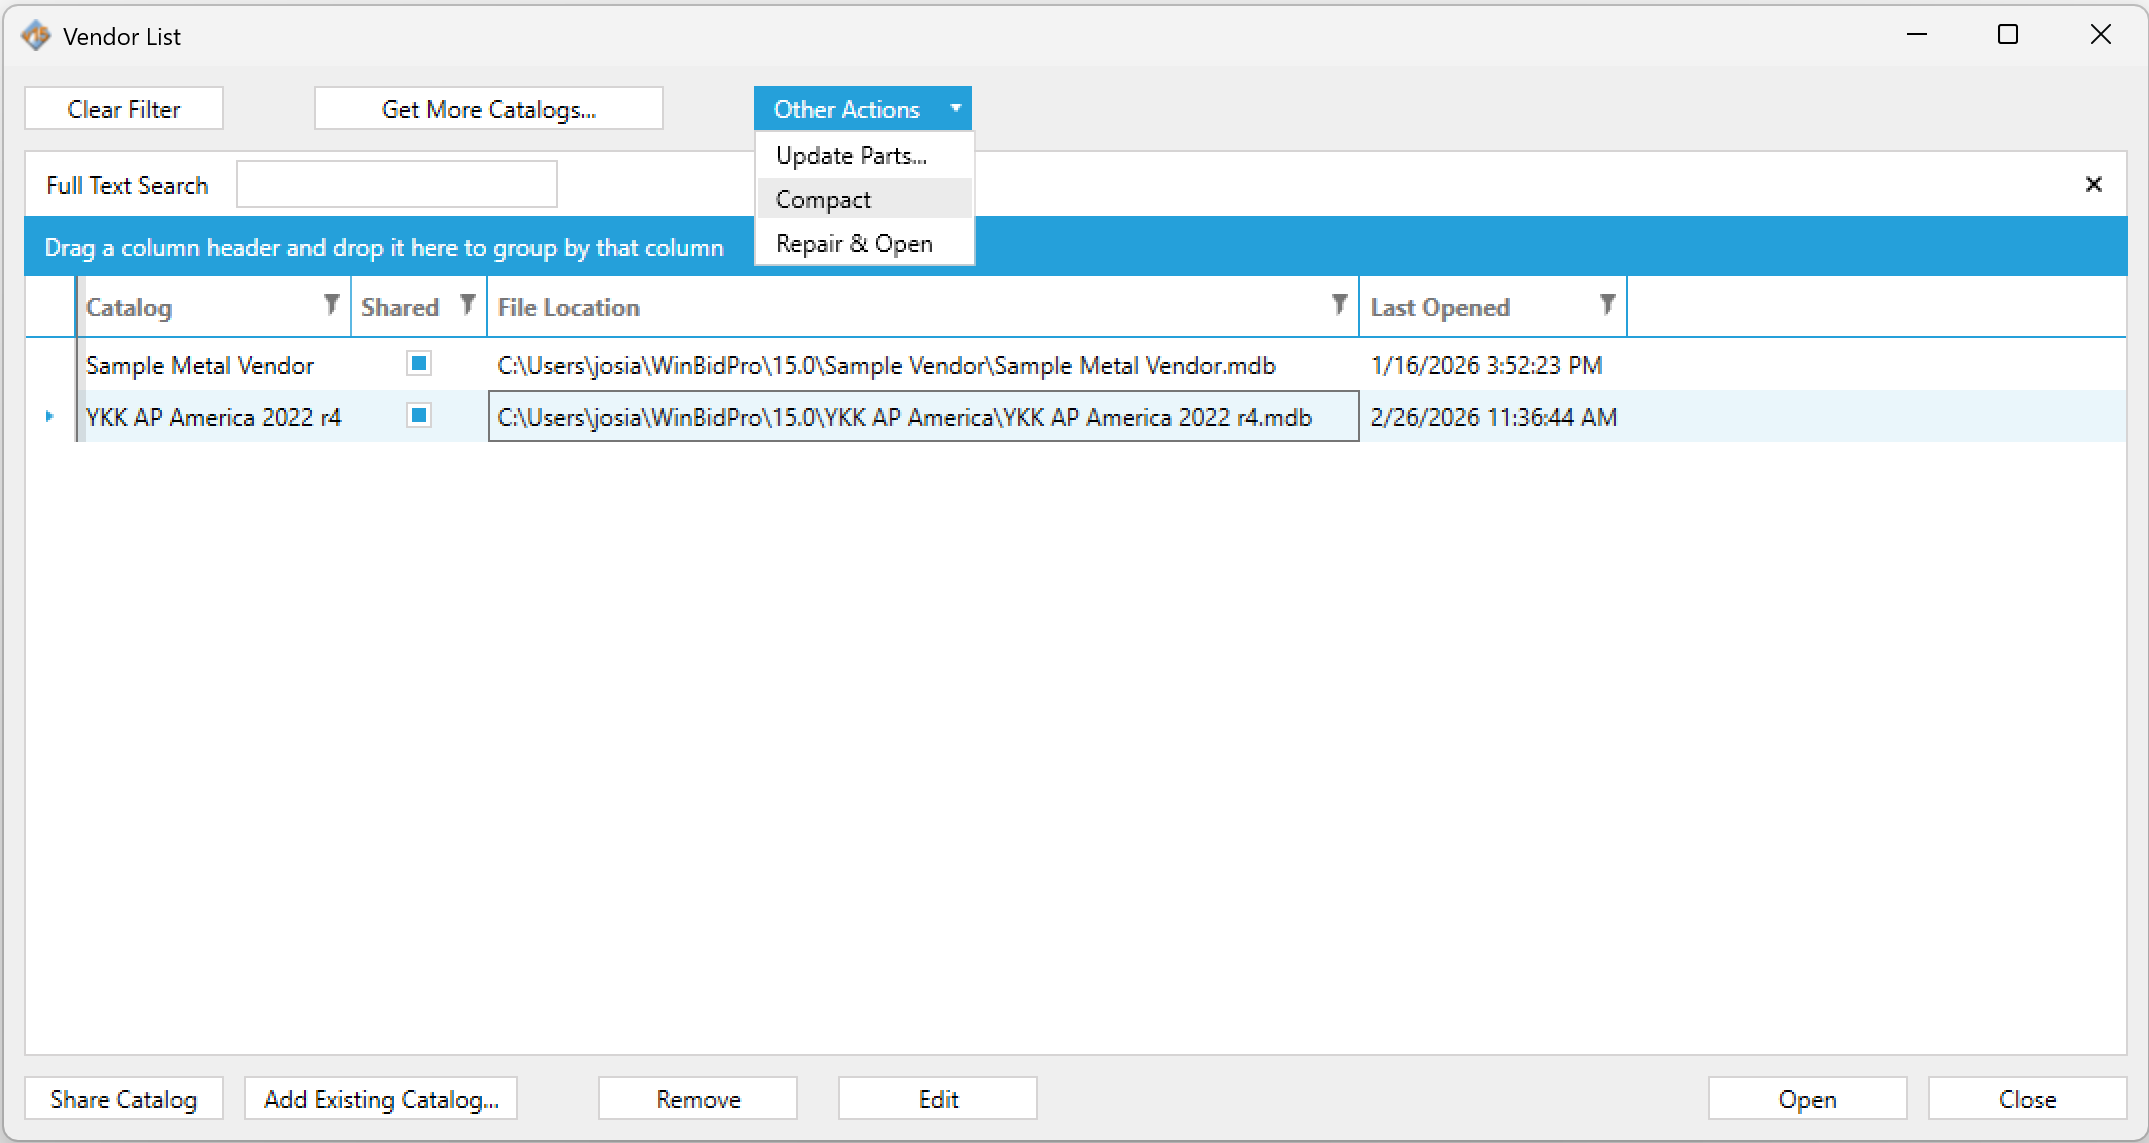This screenshot has height=1143, width=2149.
Task: Focus the Full Text Search field
Action: click(396, 185)
